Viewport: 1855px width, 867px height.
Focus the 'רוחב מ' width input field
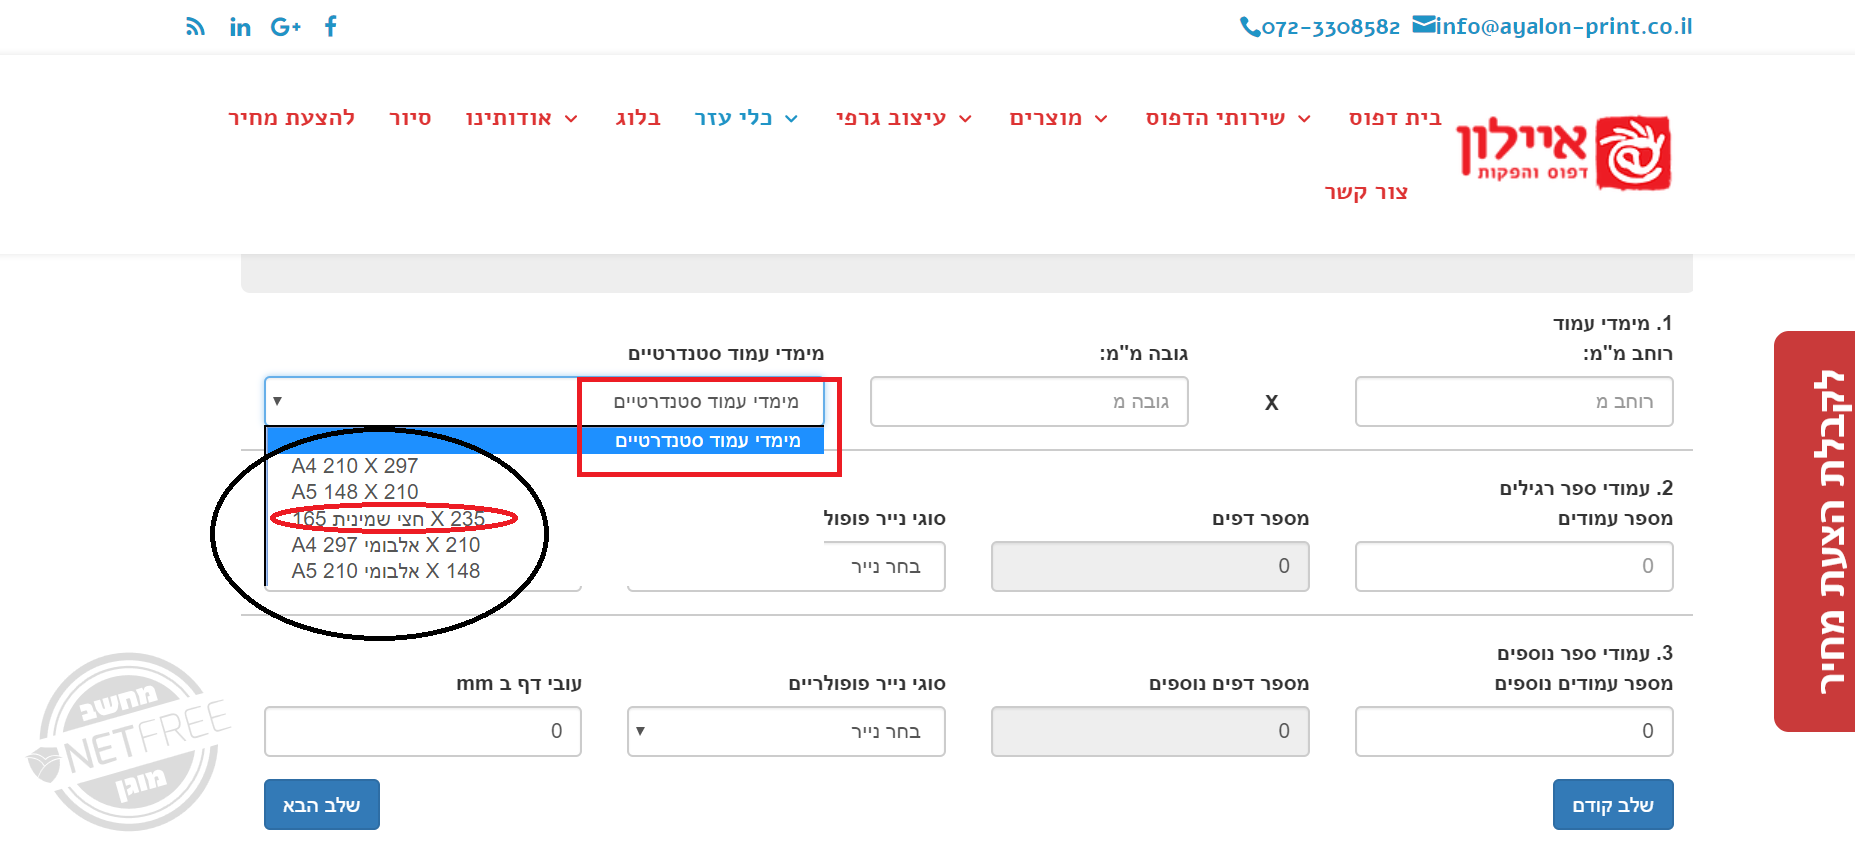[1514, 402]
